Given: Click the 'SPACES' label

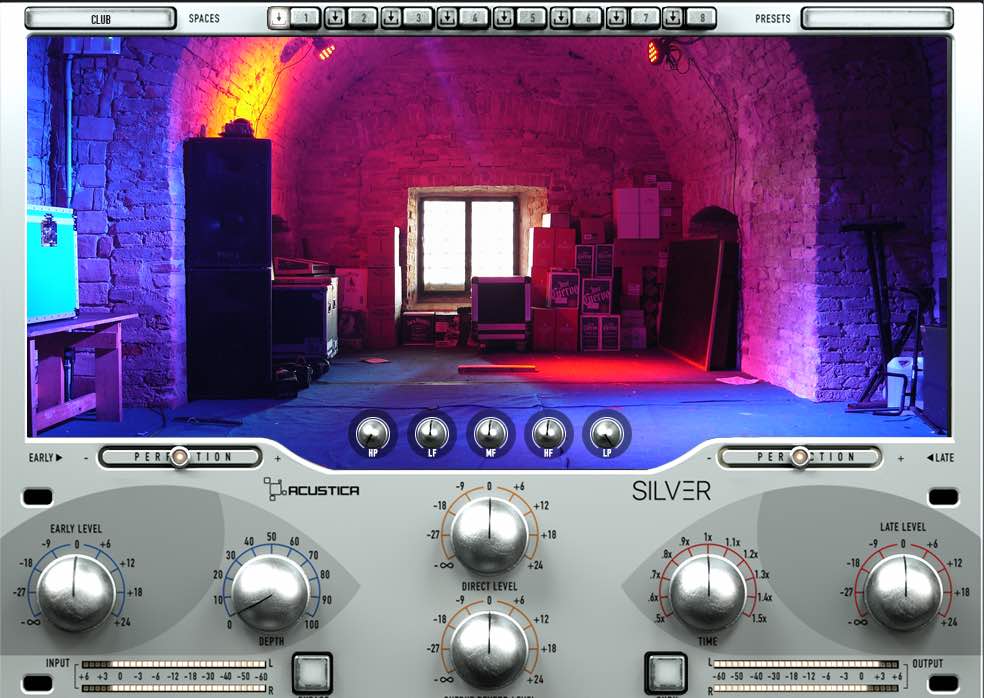Looking at the screenshot, I should coord(204,18).
